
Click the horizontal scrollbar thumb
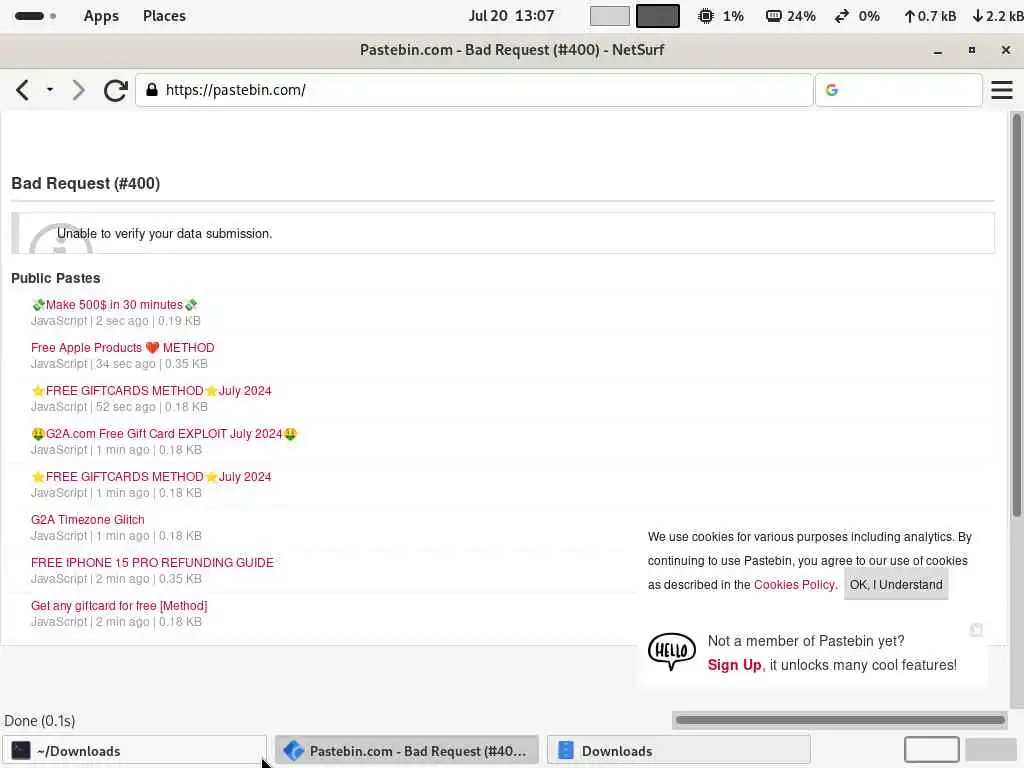tap(840, 720)
